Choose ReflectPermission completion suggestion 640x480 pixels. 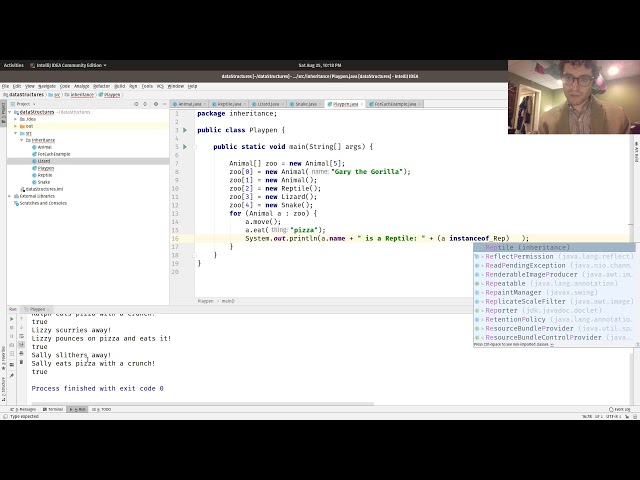554,257
